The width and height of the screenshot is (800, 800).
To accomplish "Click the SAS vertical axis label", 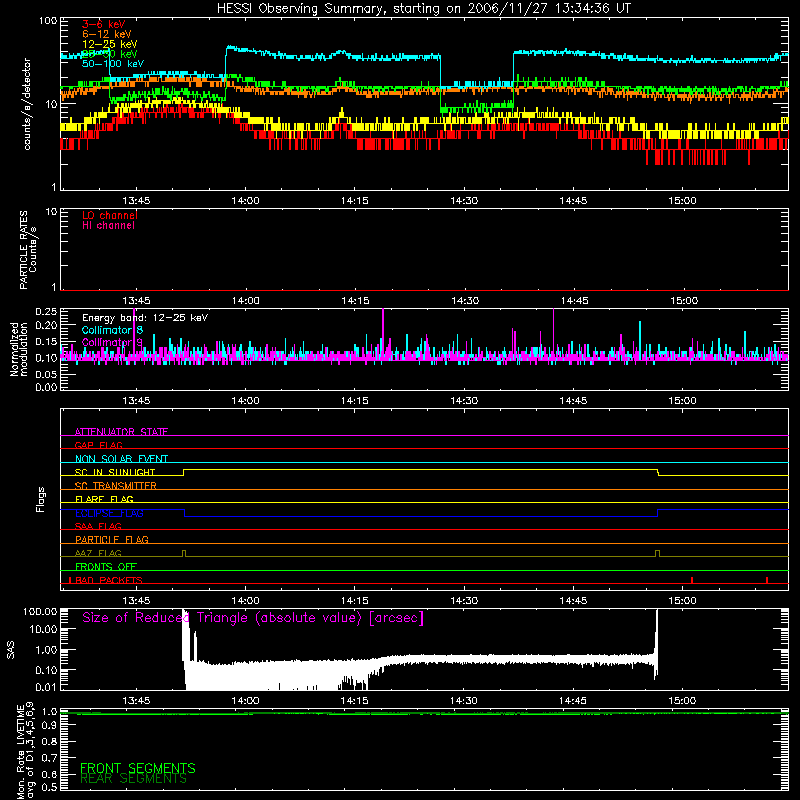I will click(11, 650).
